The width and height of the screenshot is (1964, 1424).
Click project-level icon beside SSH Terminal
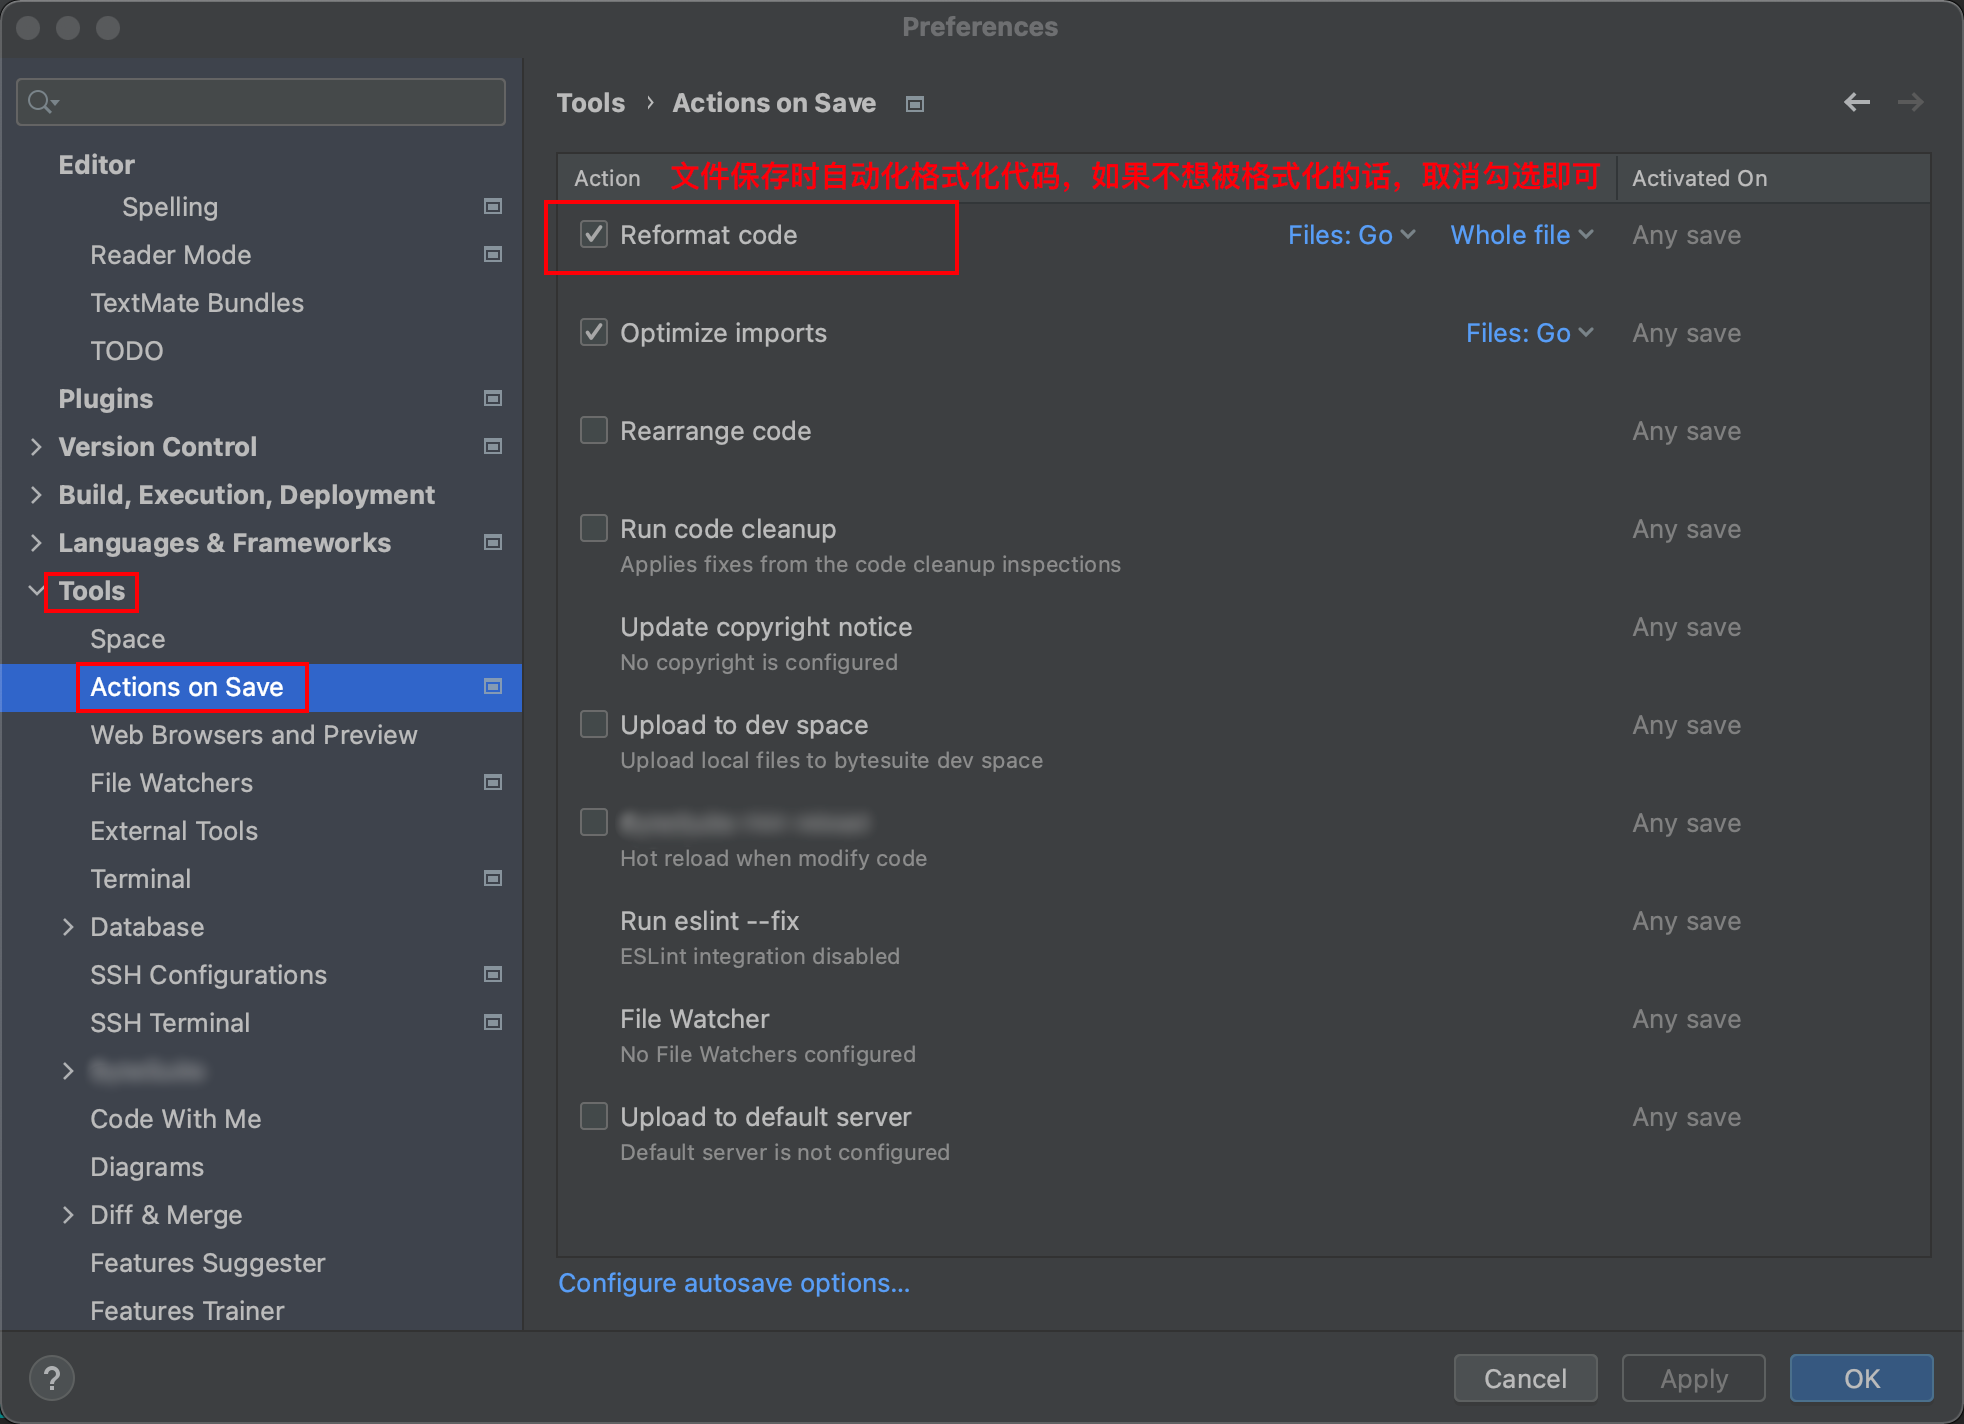coord(492,1022)
